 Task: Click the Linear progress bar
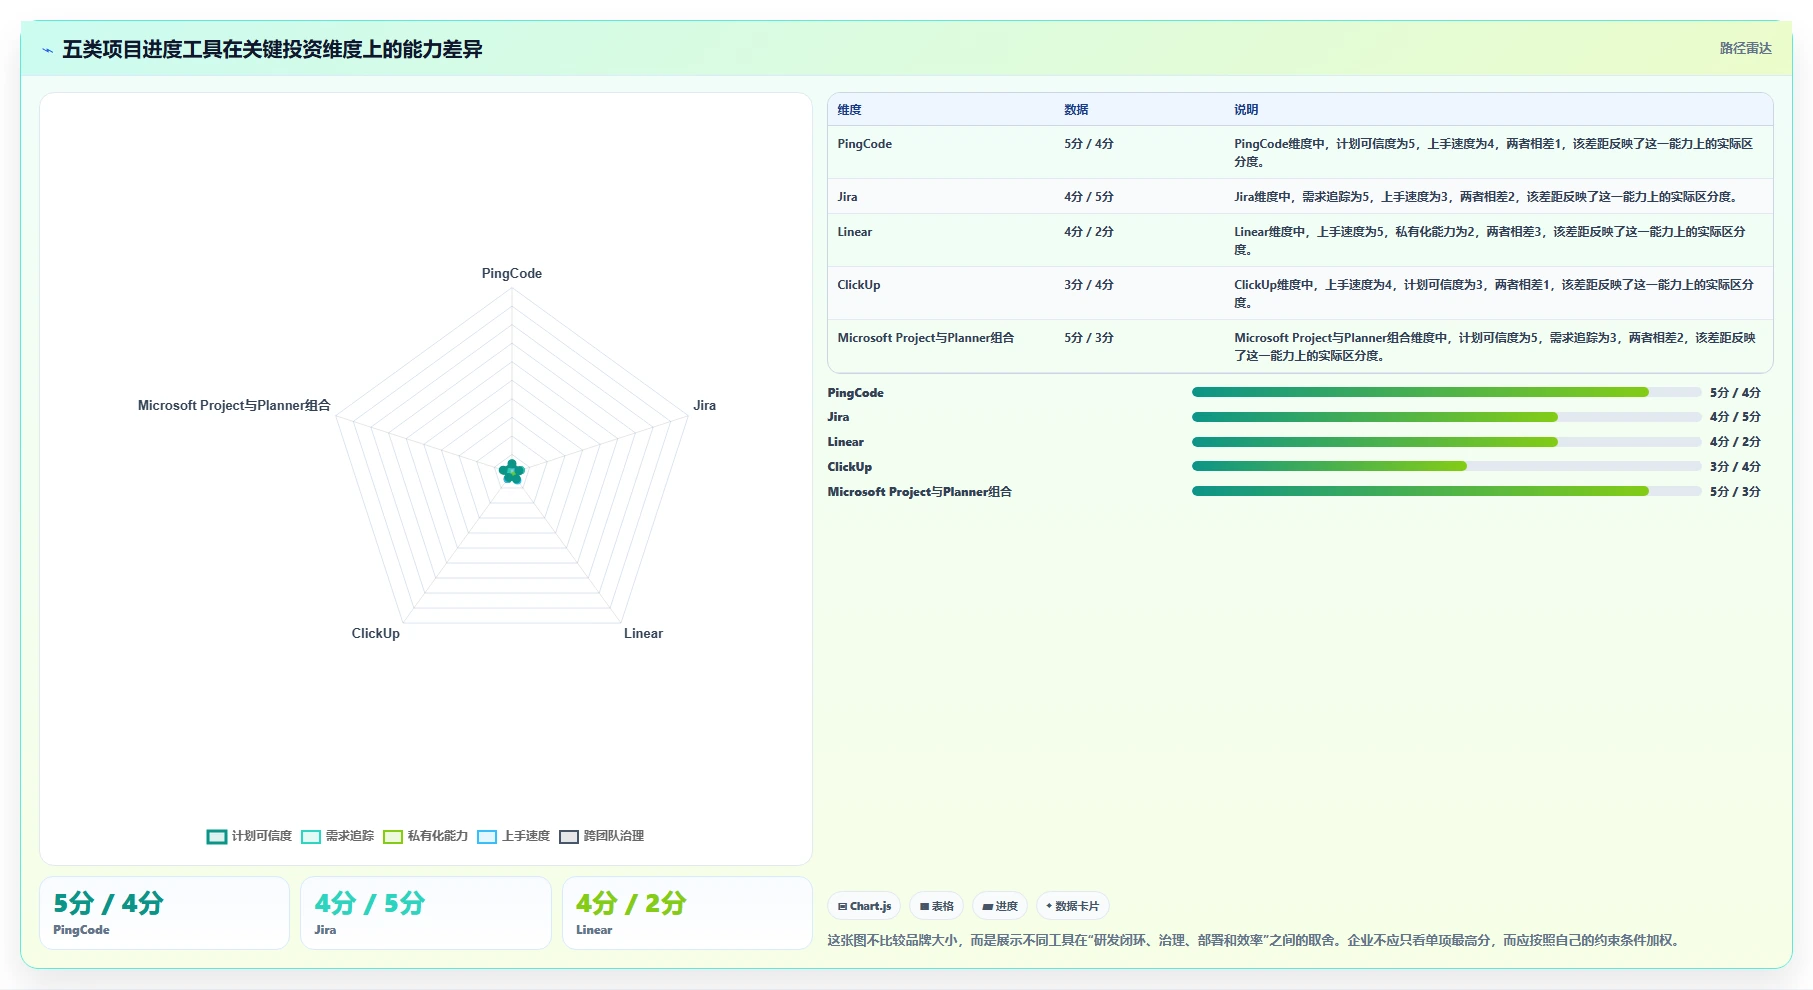1446,442
